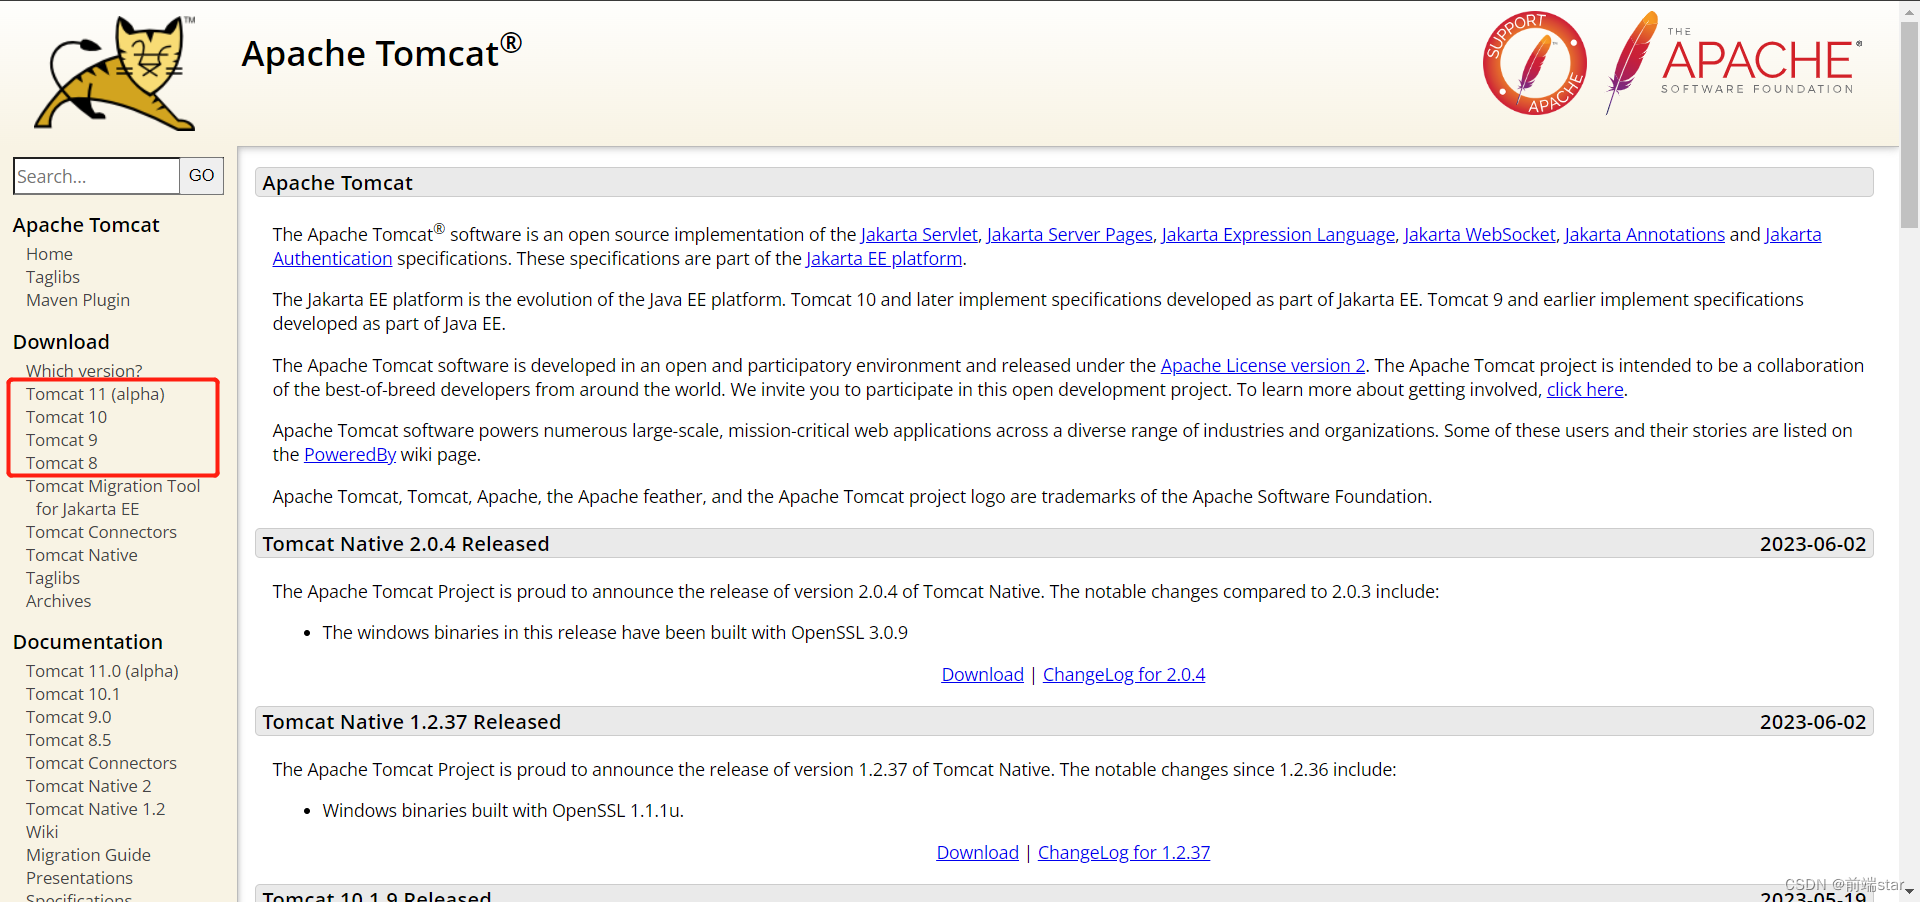Open Tomcat Native under Download
The width and height of the screenshot is (1920, 902).
coord(82,555)
